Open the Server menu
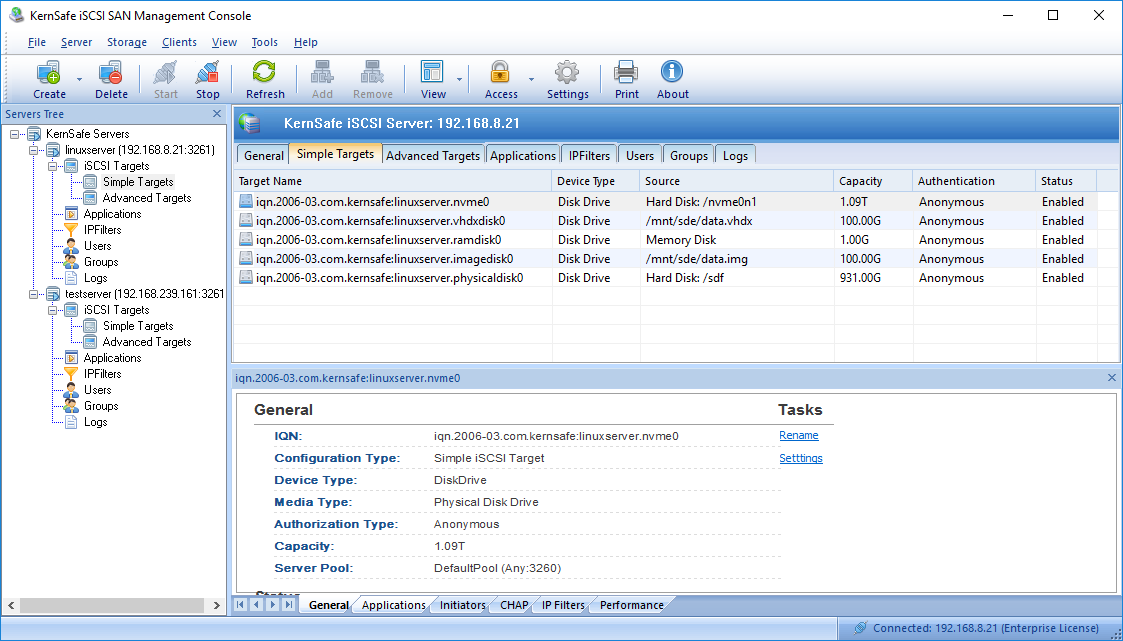Screen dimensions: 1123x641 (77, 42)
